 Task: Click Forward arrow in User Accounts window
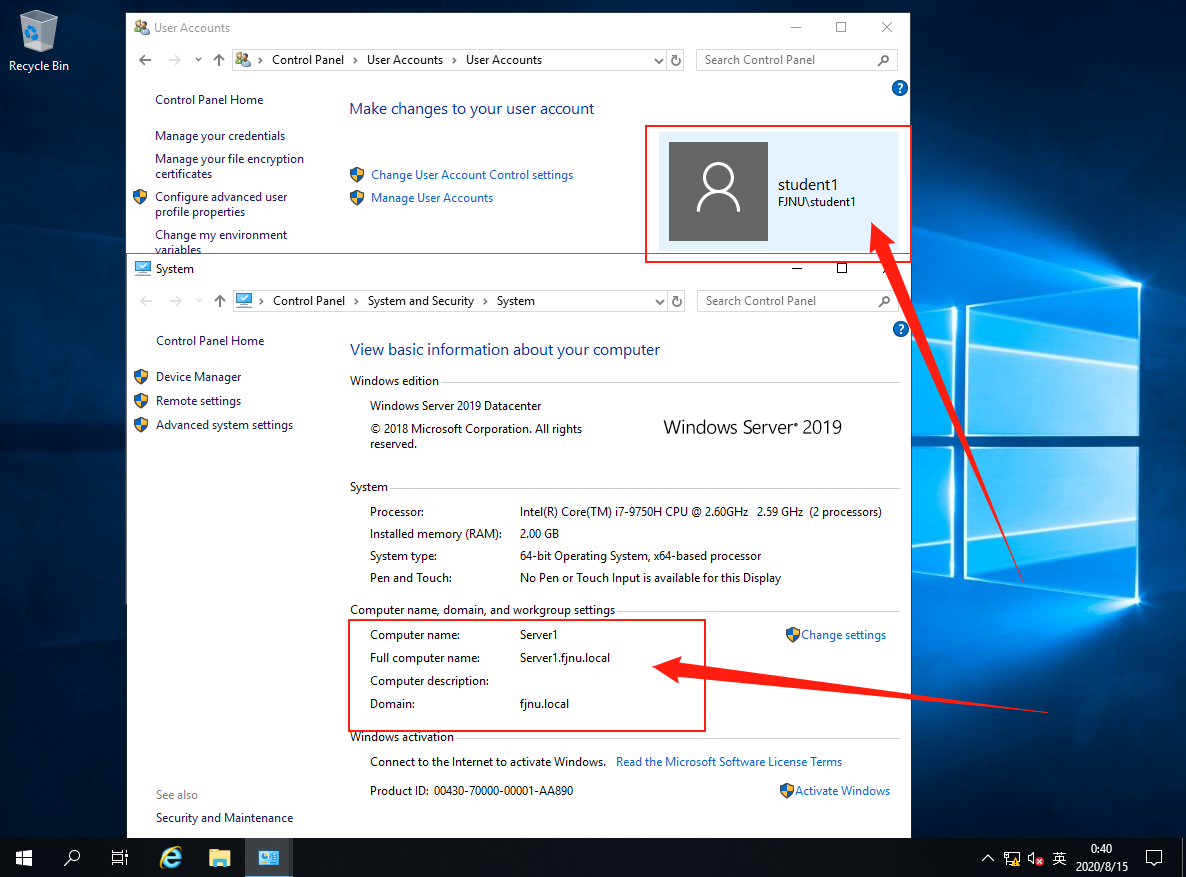coord(175,60)
